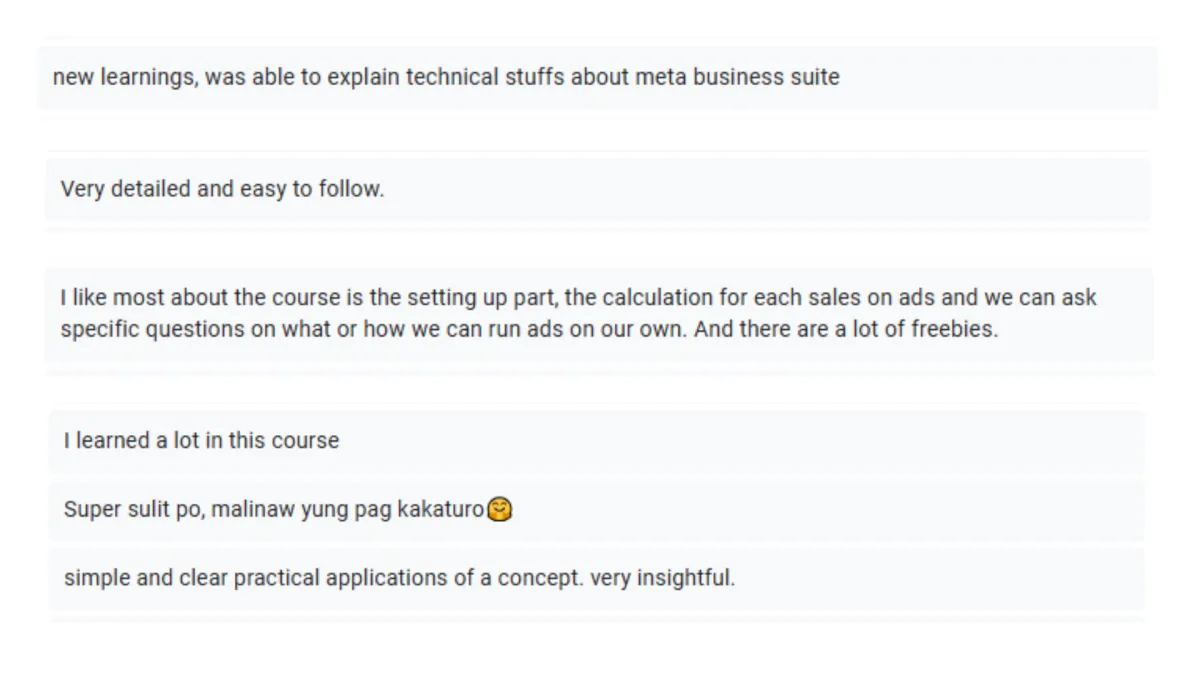Click the word 'kakaturo' before the emoji
Screen dimensions: 1200x675
[440, 510]
